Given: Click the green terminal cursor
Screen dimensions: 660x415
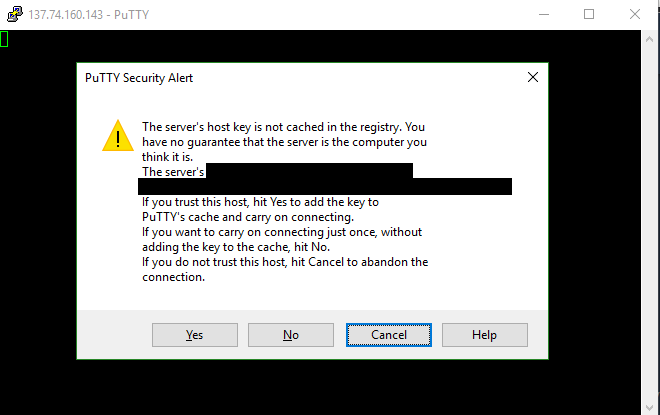Looking at the screenshot, I should [4, 39].
